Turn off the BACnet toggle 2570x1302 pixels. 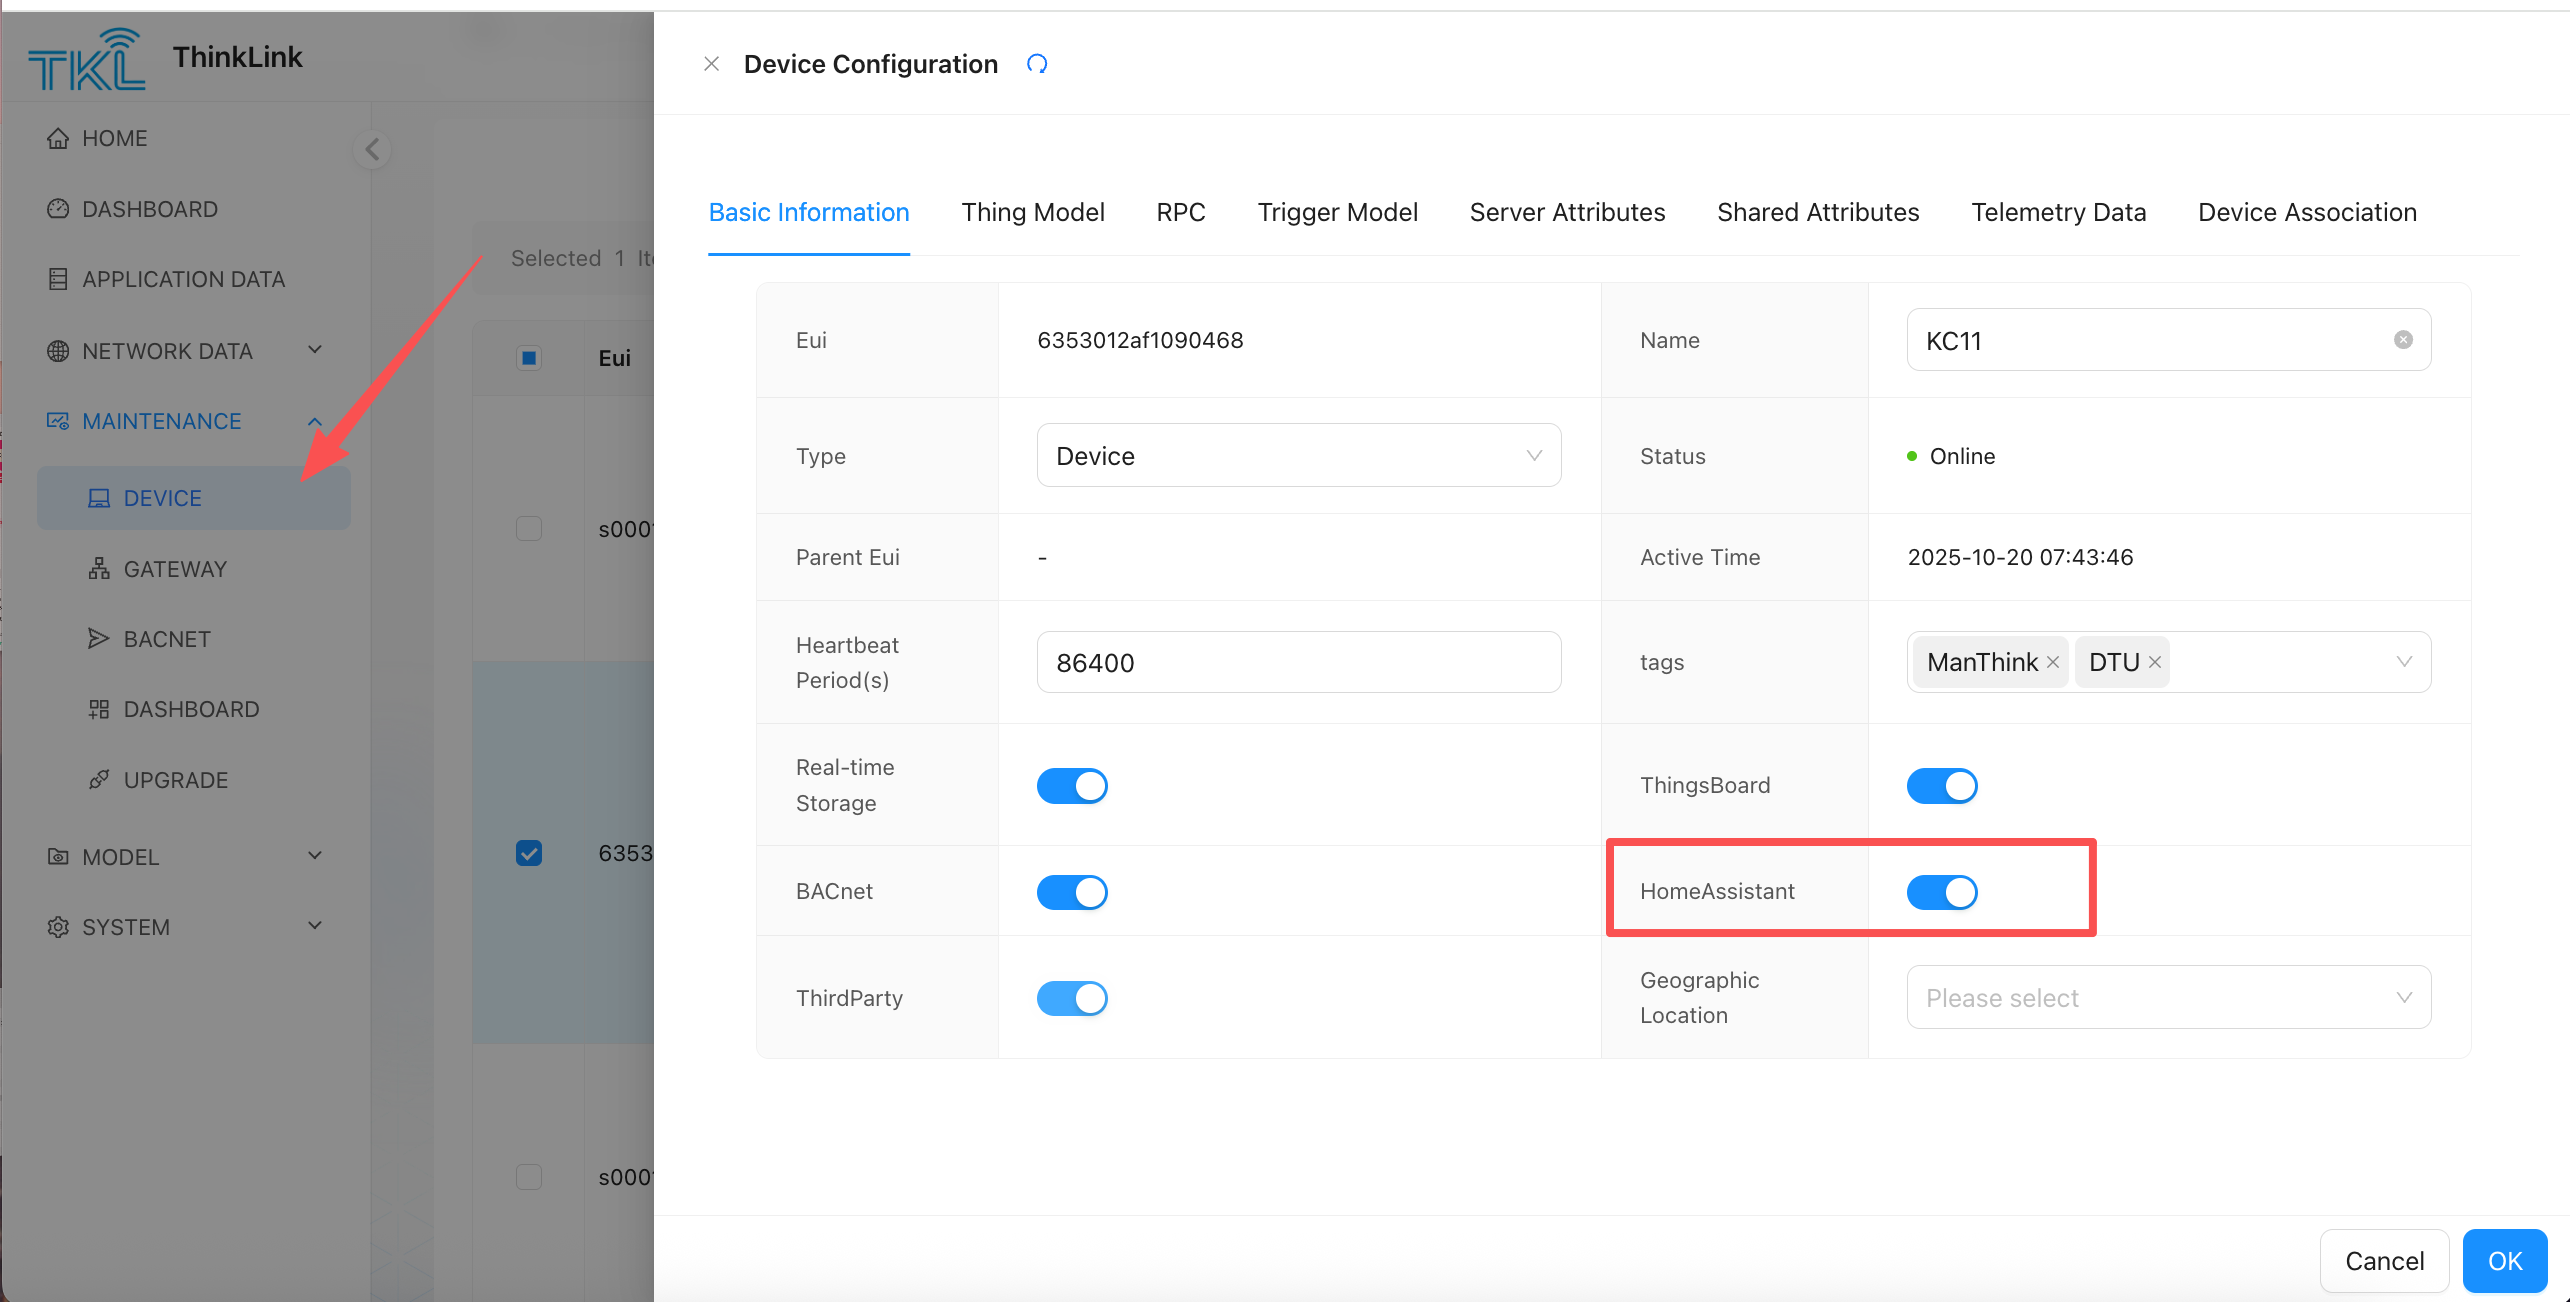coord(1072,892)
